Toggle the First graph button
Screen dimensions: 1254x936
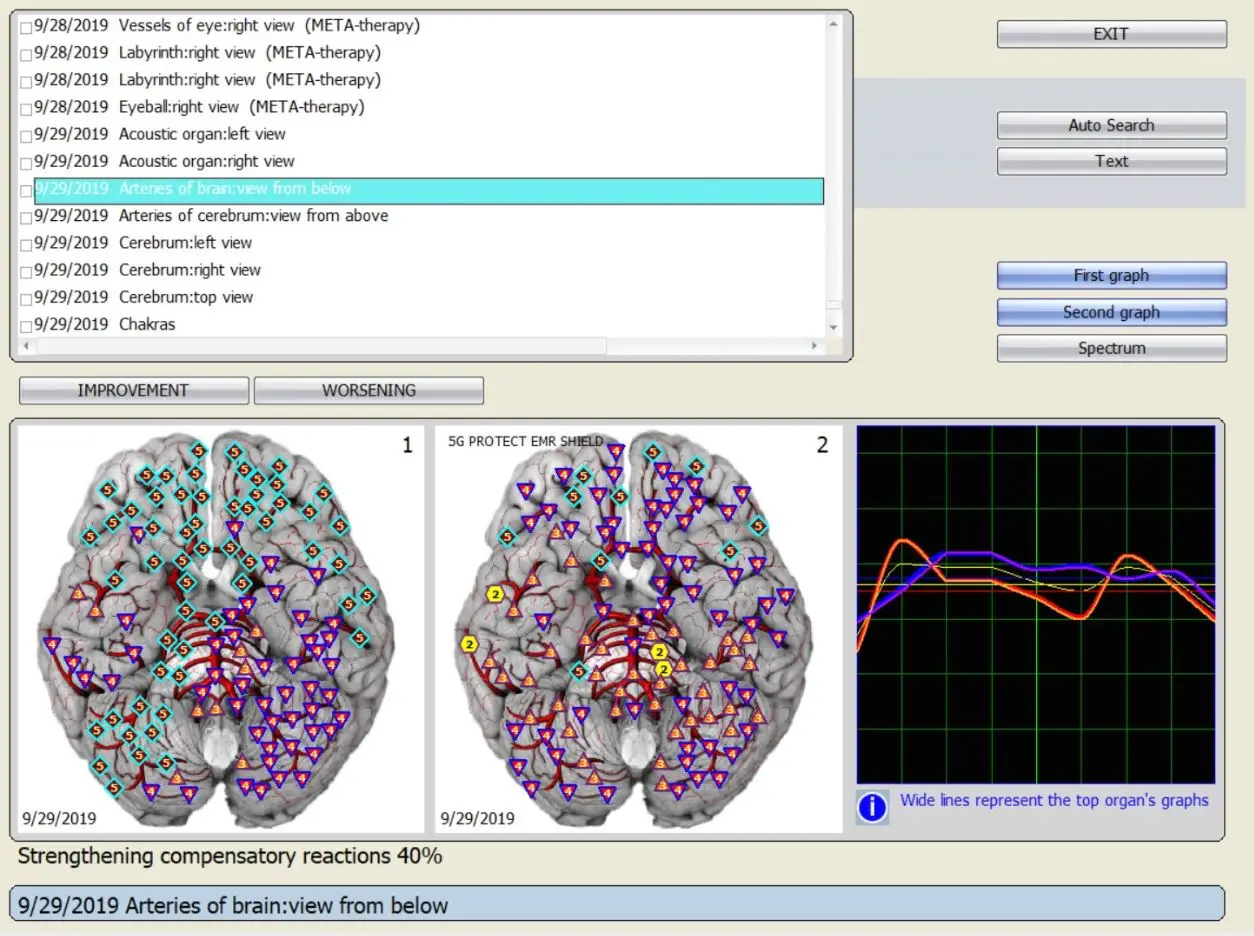coord(1111,275)
